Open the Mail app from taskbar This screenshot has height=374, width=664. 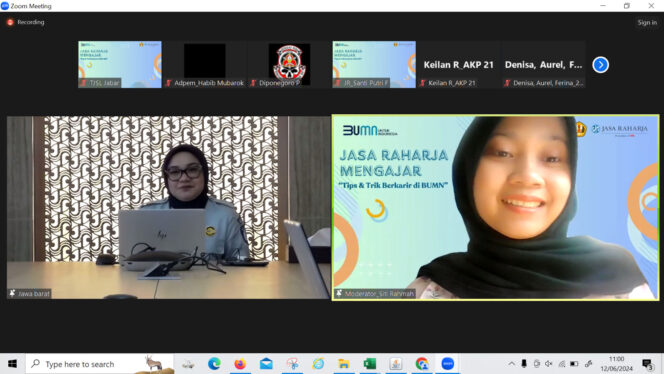[x=266, y=364]
